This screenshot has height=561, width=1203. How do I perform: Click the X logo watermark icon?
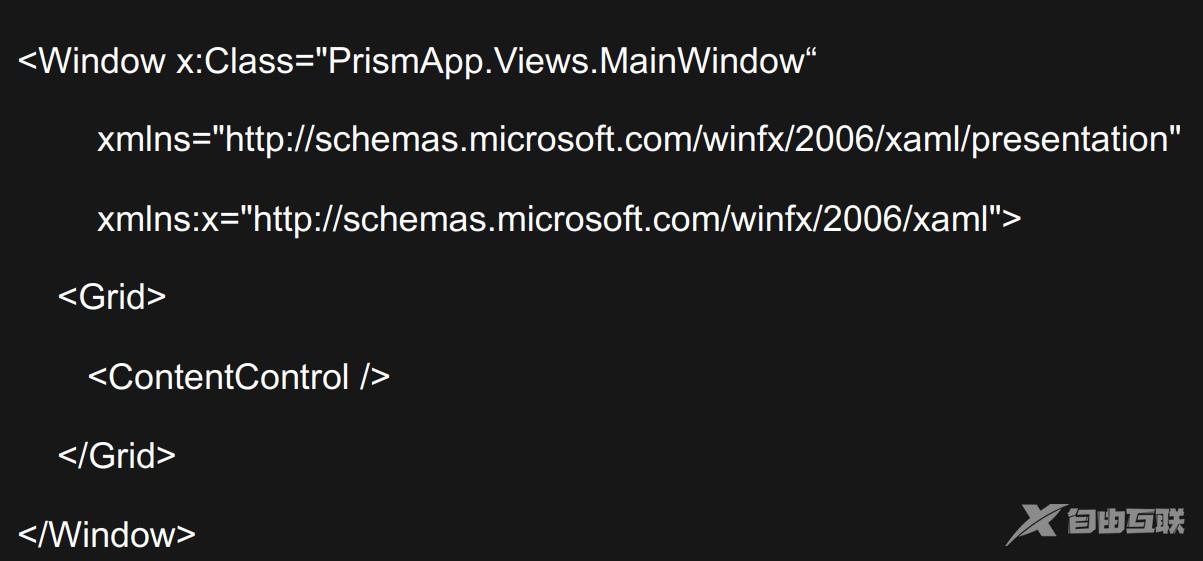(1031, 523)
